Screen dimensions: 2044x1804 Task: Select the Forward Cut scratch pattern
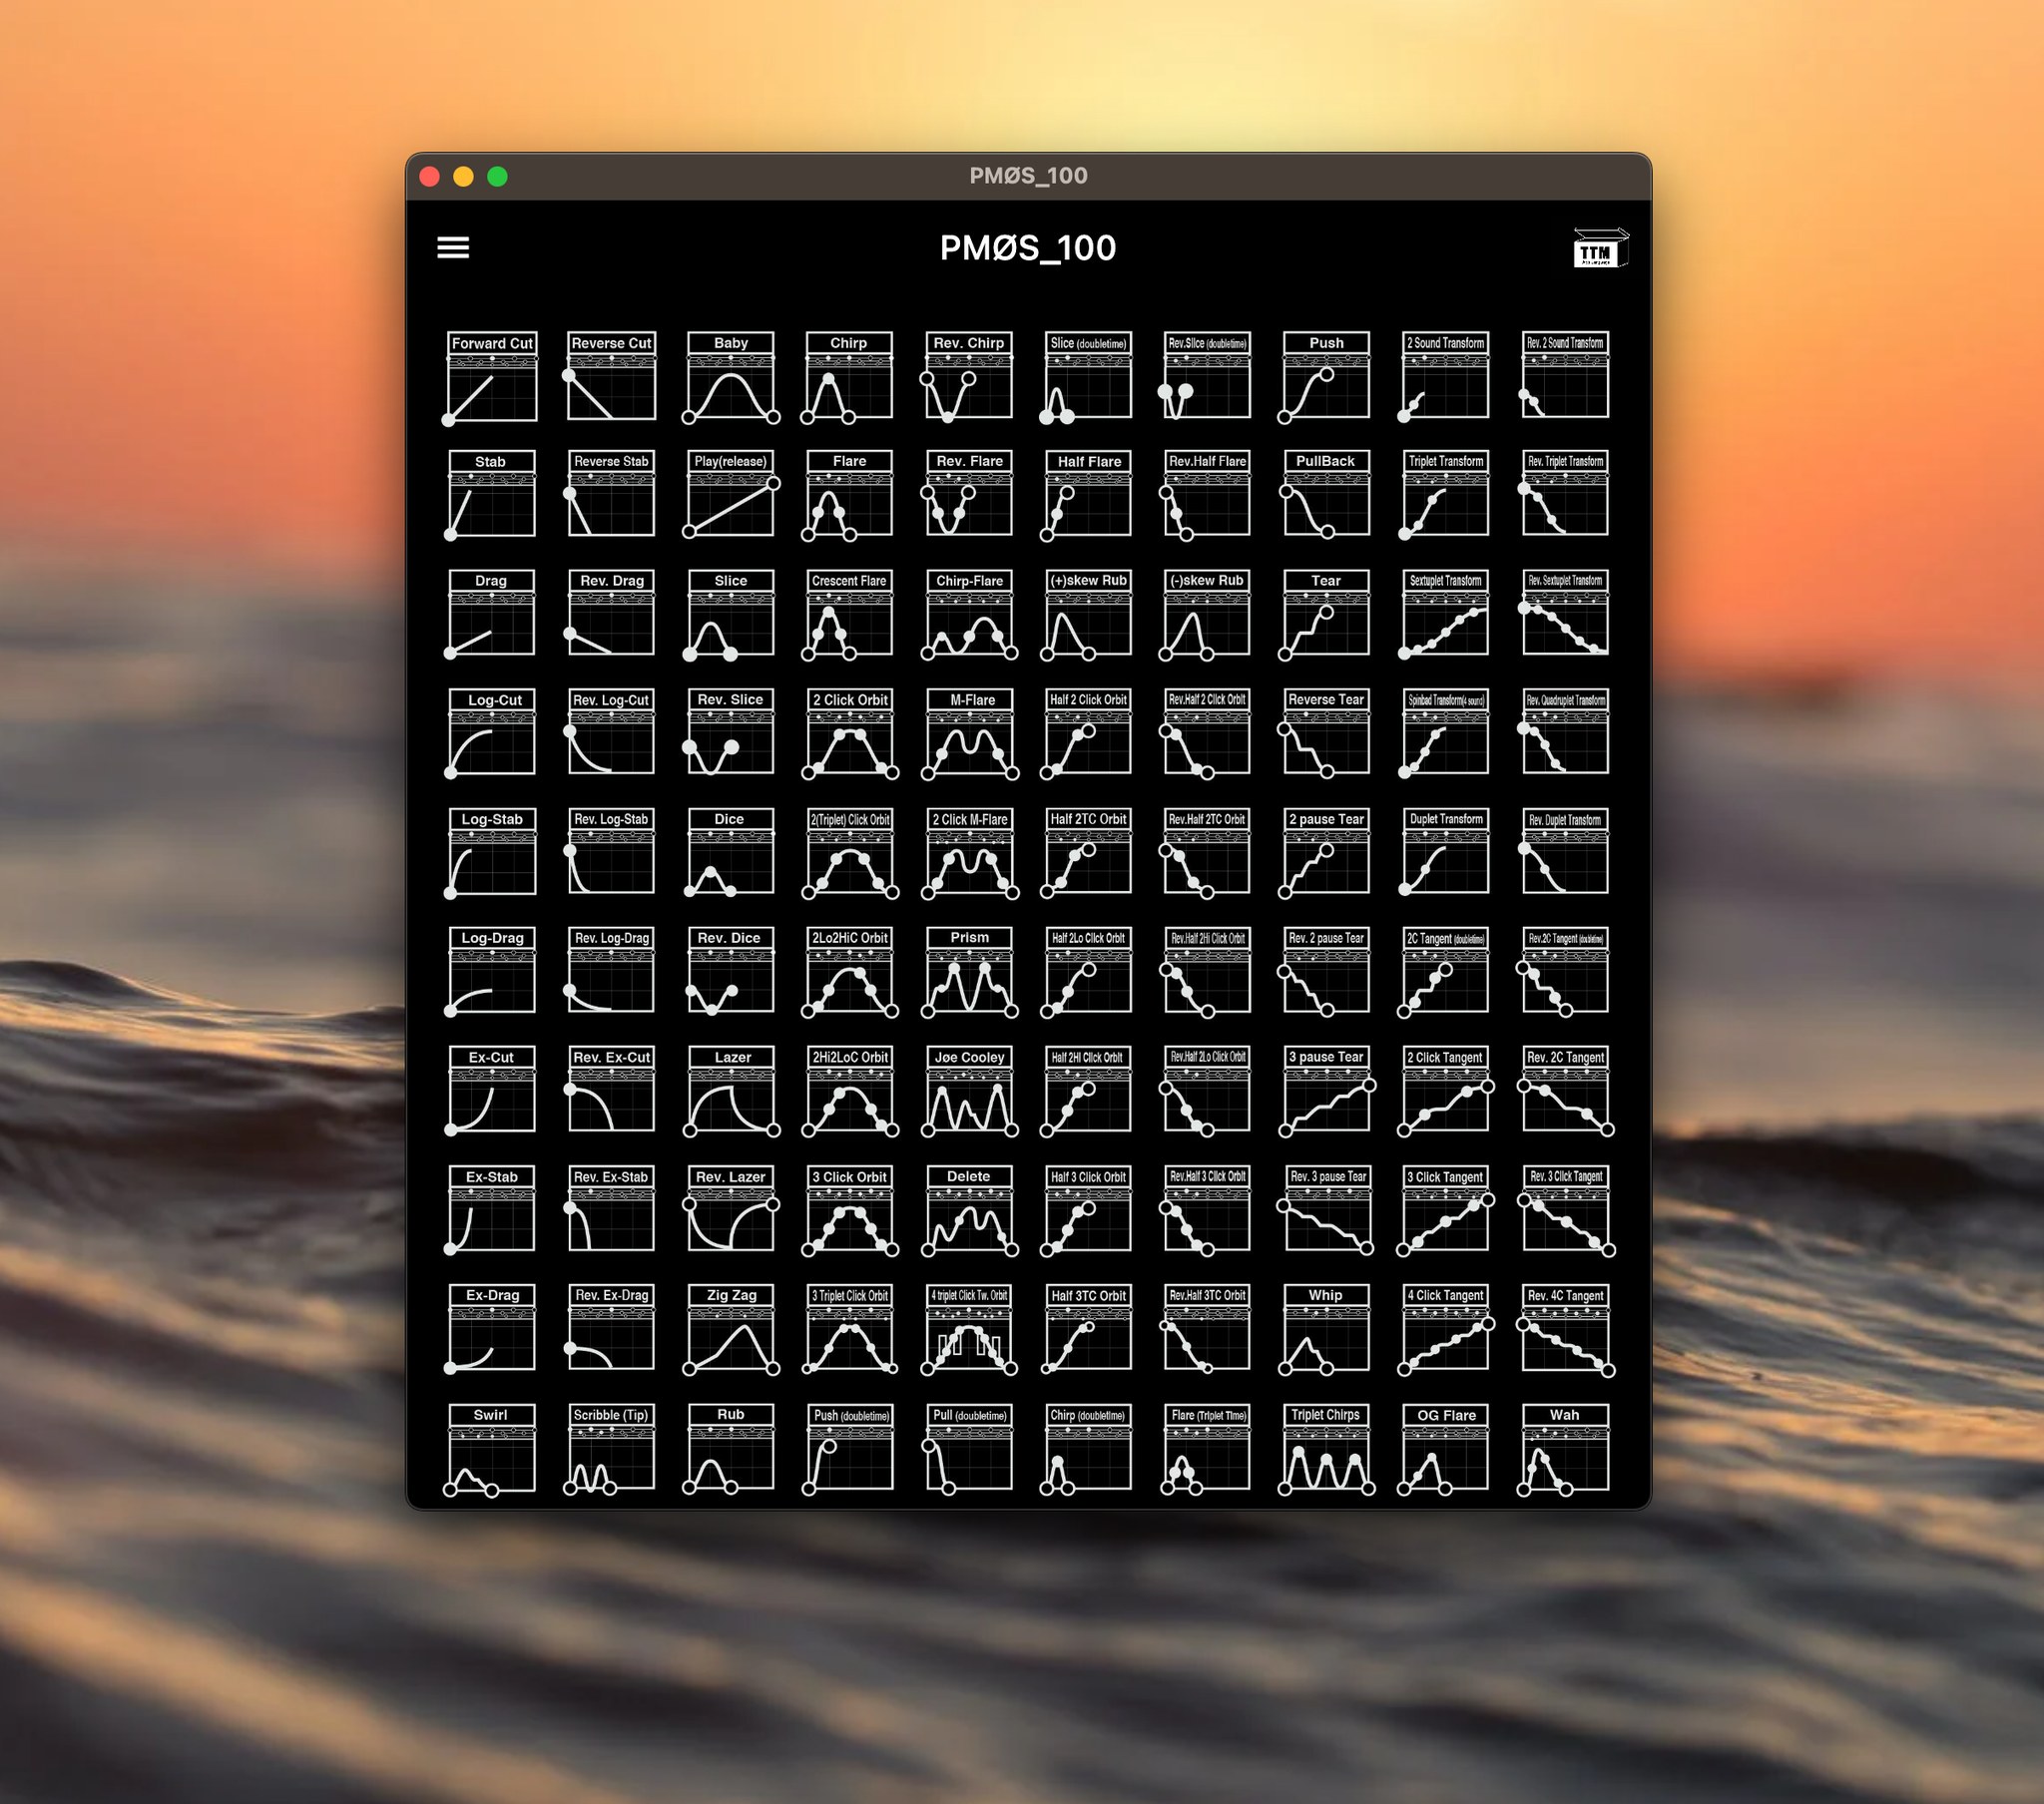coord(491,376)
